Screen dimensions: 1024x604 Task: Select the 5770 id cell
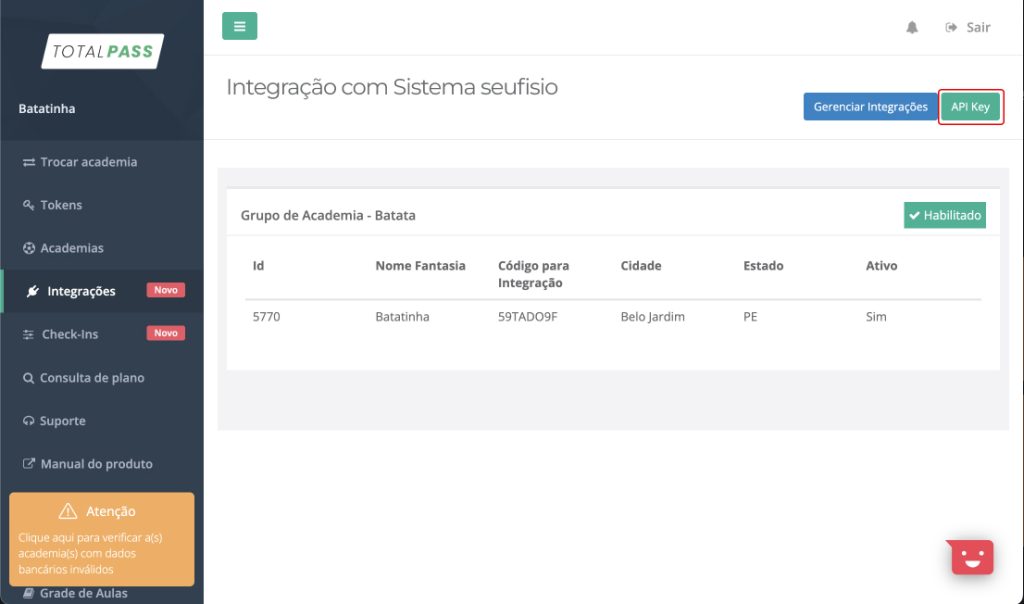coord(266,317)
